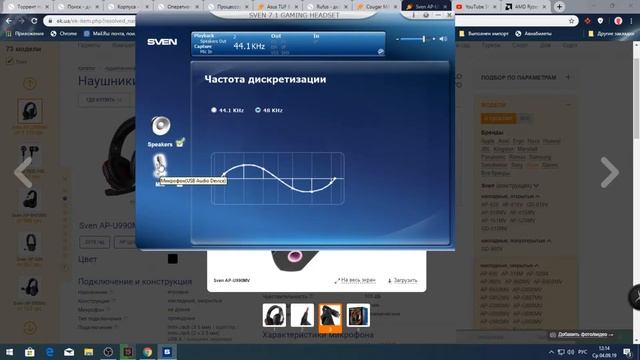Toggle the Speakers default-device checkmark
The height and width of the screenshot is (360, 640).
[180, 143]
